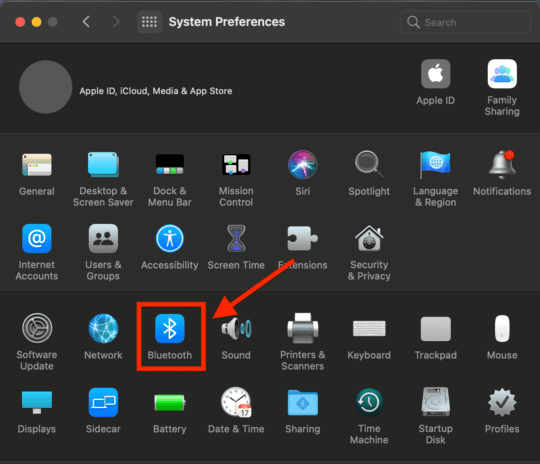Screen dimensions: 540x464
Task: Go back with the left chevron
Action: click(x=86, y=22)
